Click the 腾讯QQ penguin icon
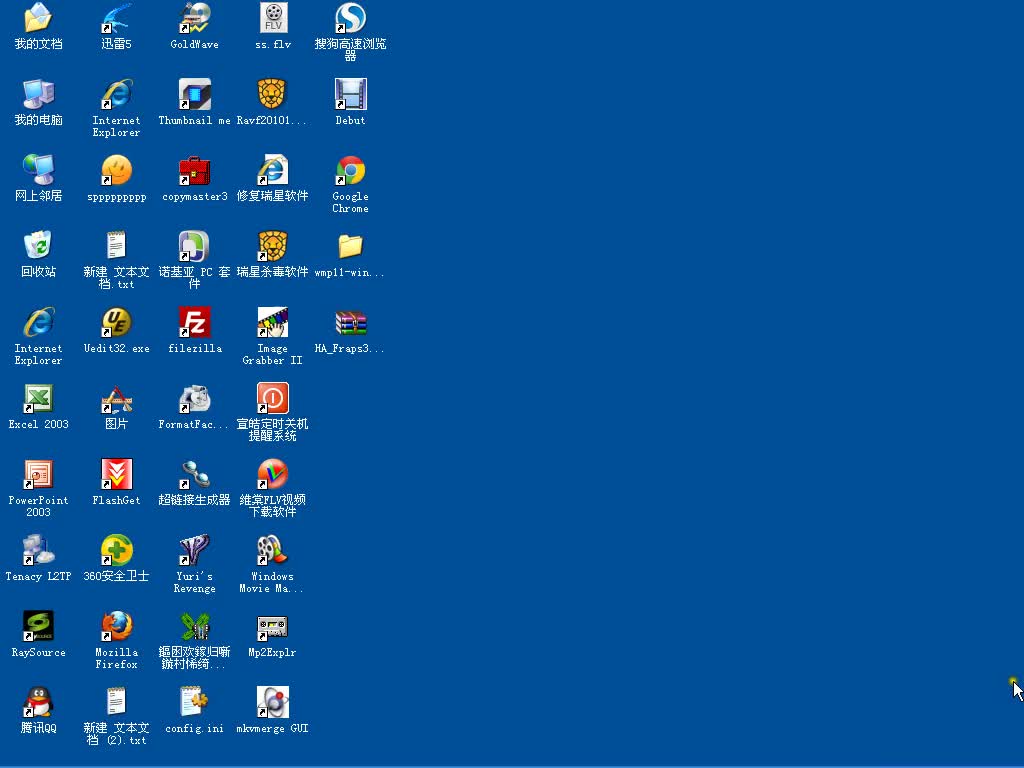This screenshot has width=1024, height=768. point(38,703)
